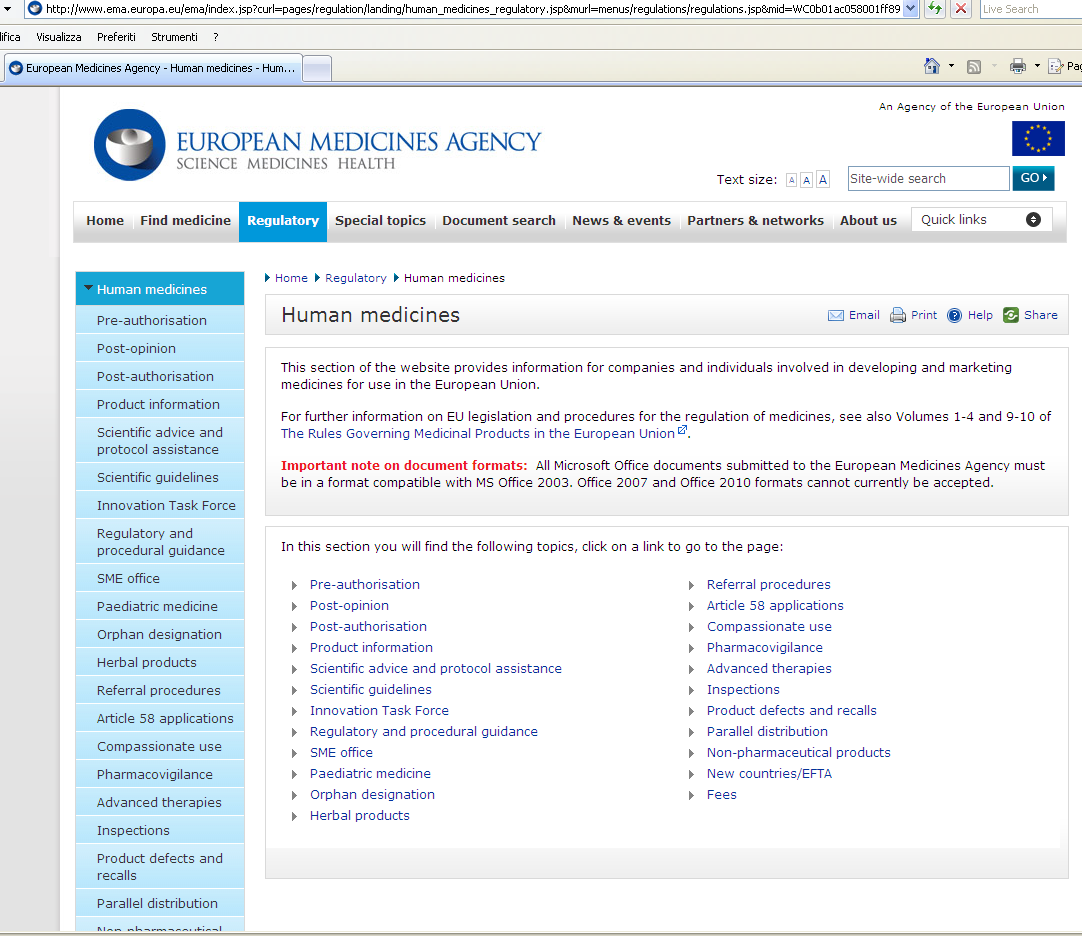Select the smallest text size A
The image size is (1082, 936).
pos(791,180)
